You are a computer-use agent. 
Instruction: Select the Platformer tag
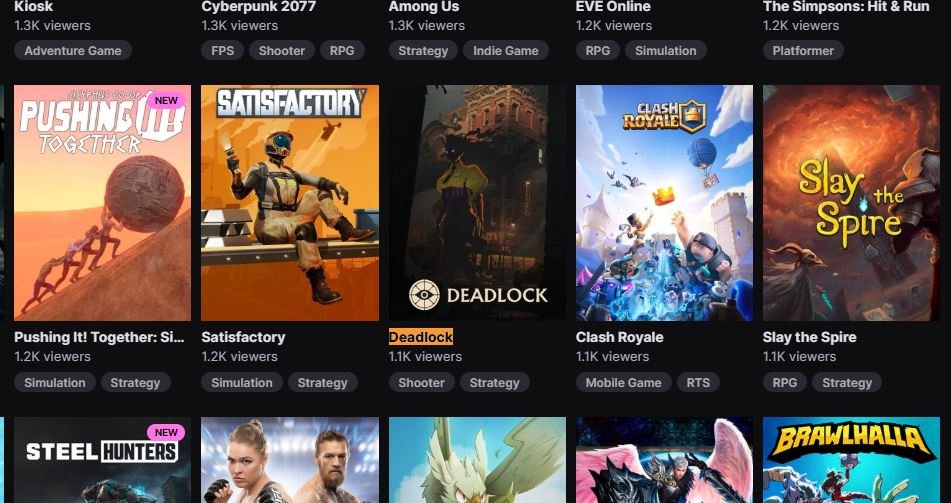pos(803,50)
